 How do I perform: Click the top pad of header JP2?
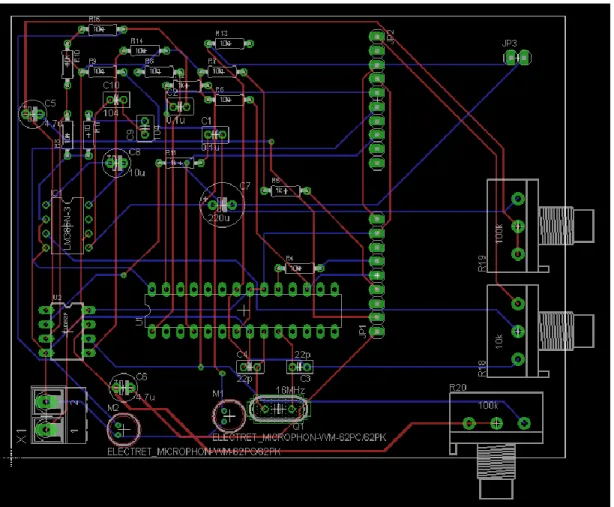tap(376, 36)
